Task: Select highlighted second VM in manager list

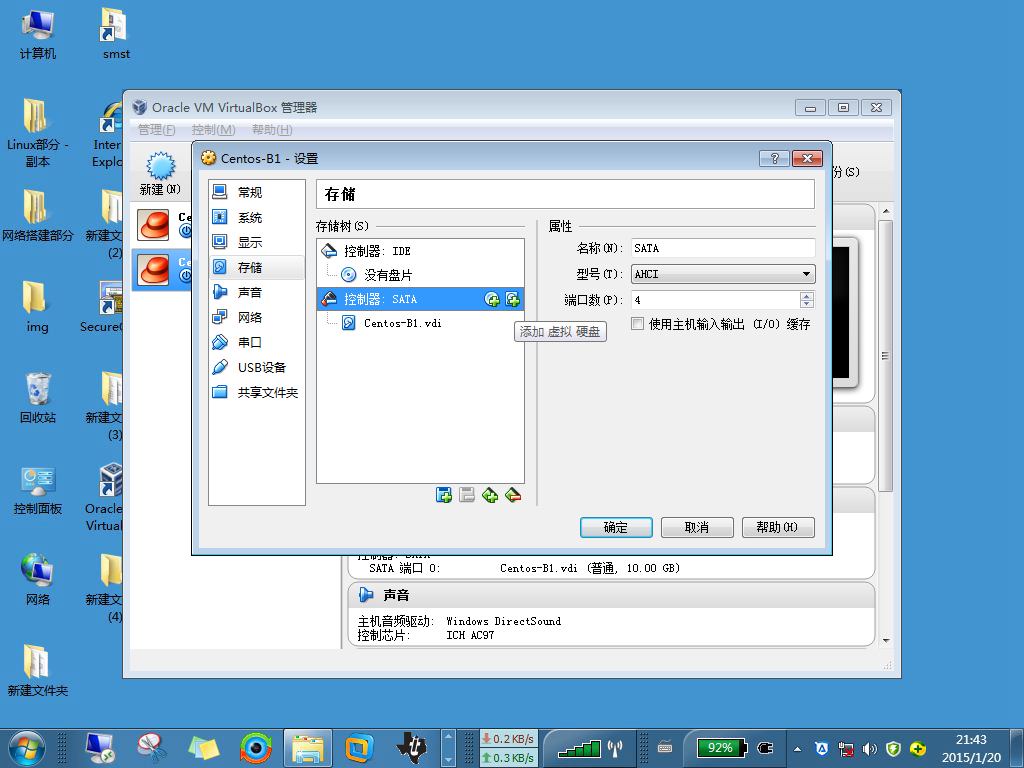Action: coord(162,269)
